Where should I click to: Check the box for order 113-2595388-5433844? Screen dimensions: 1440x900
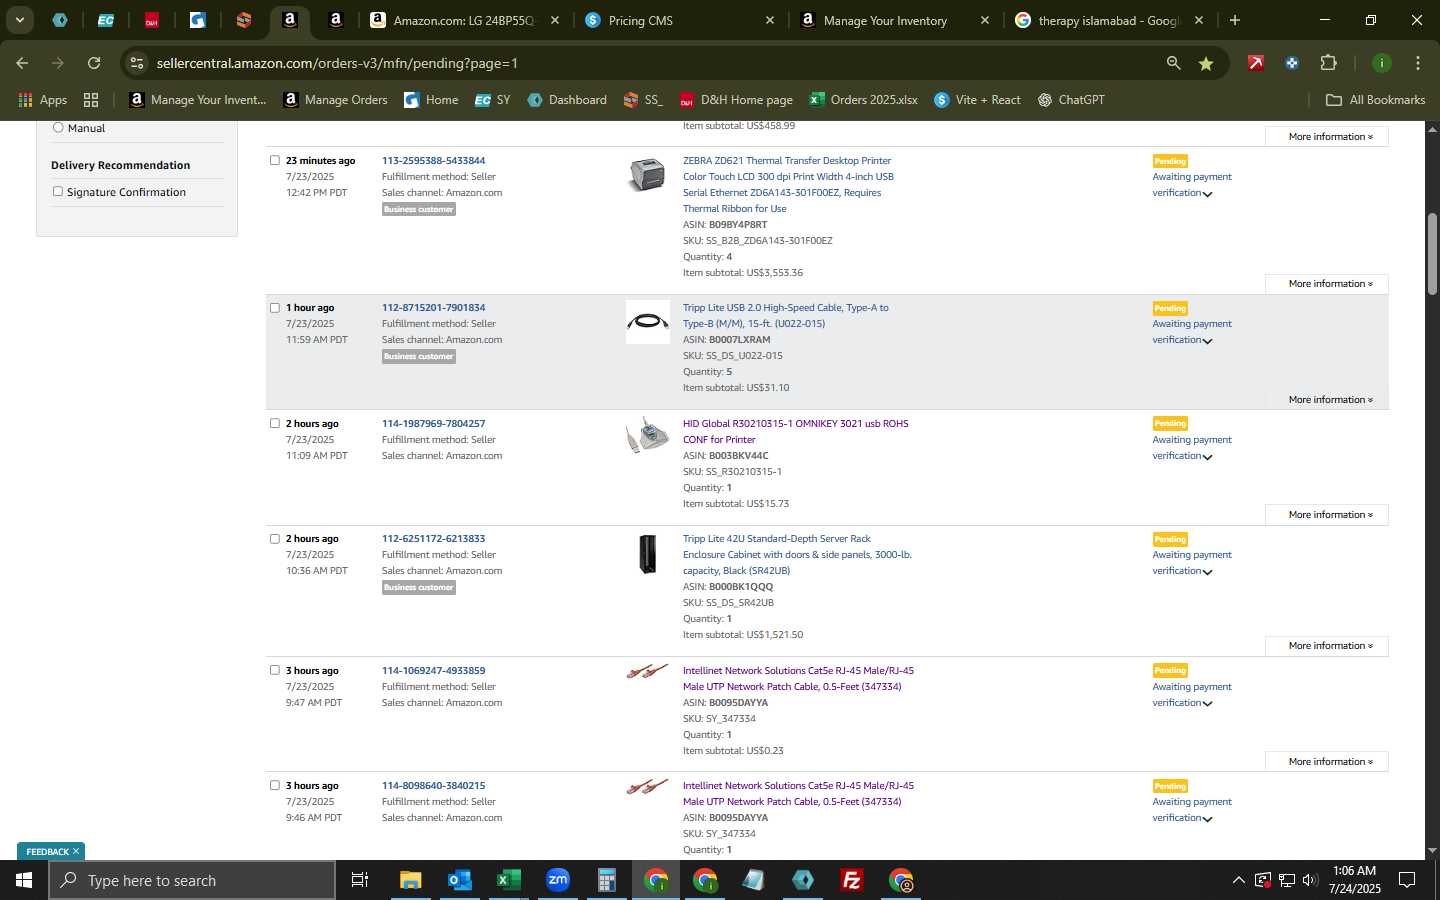click(x=275, y=160)
